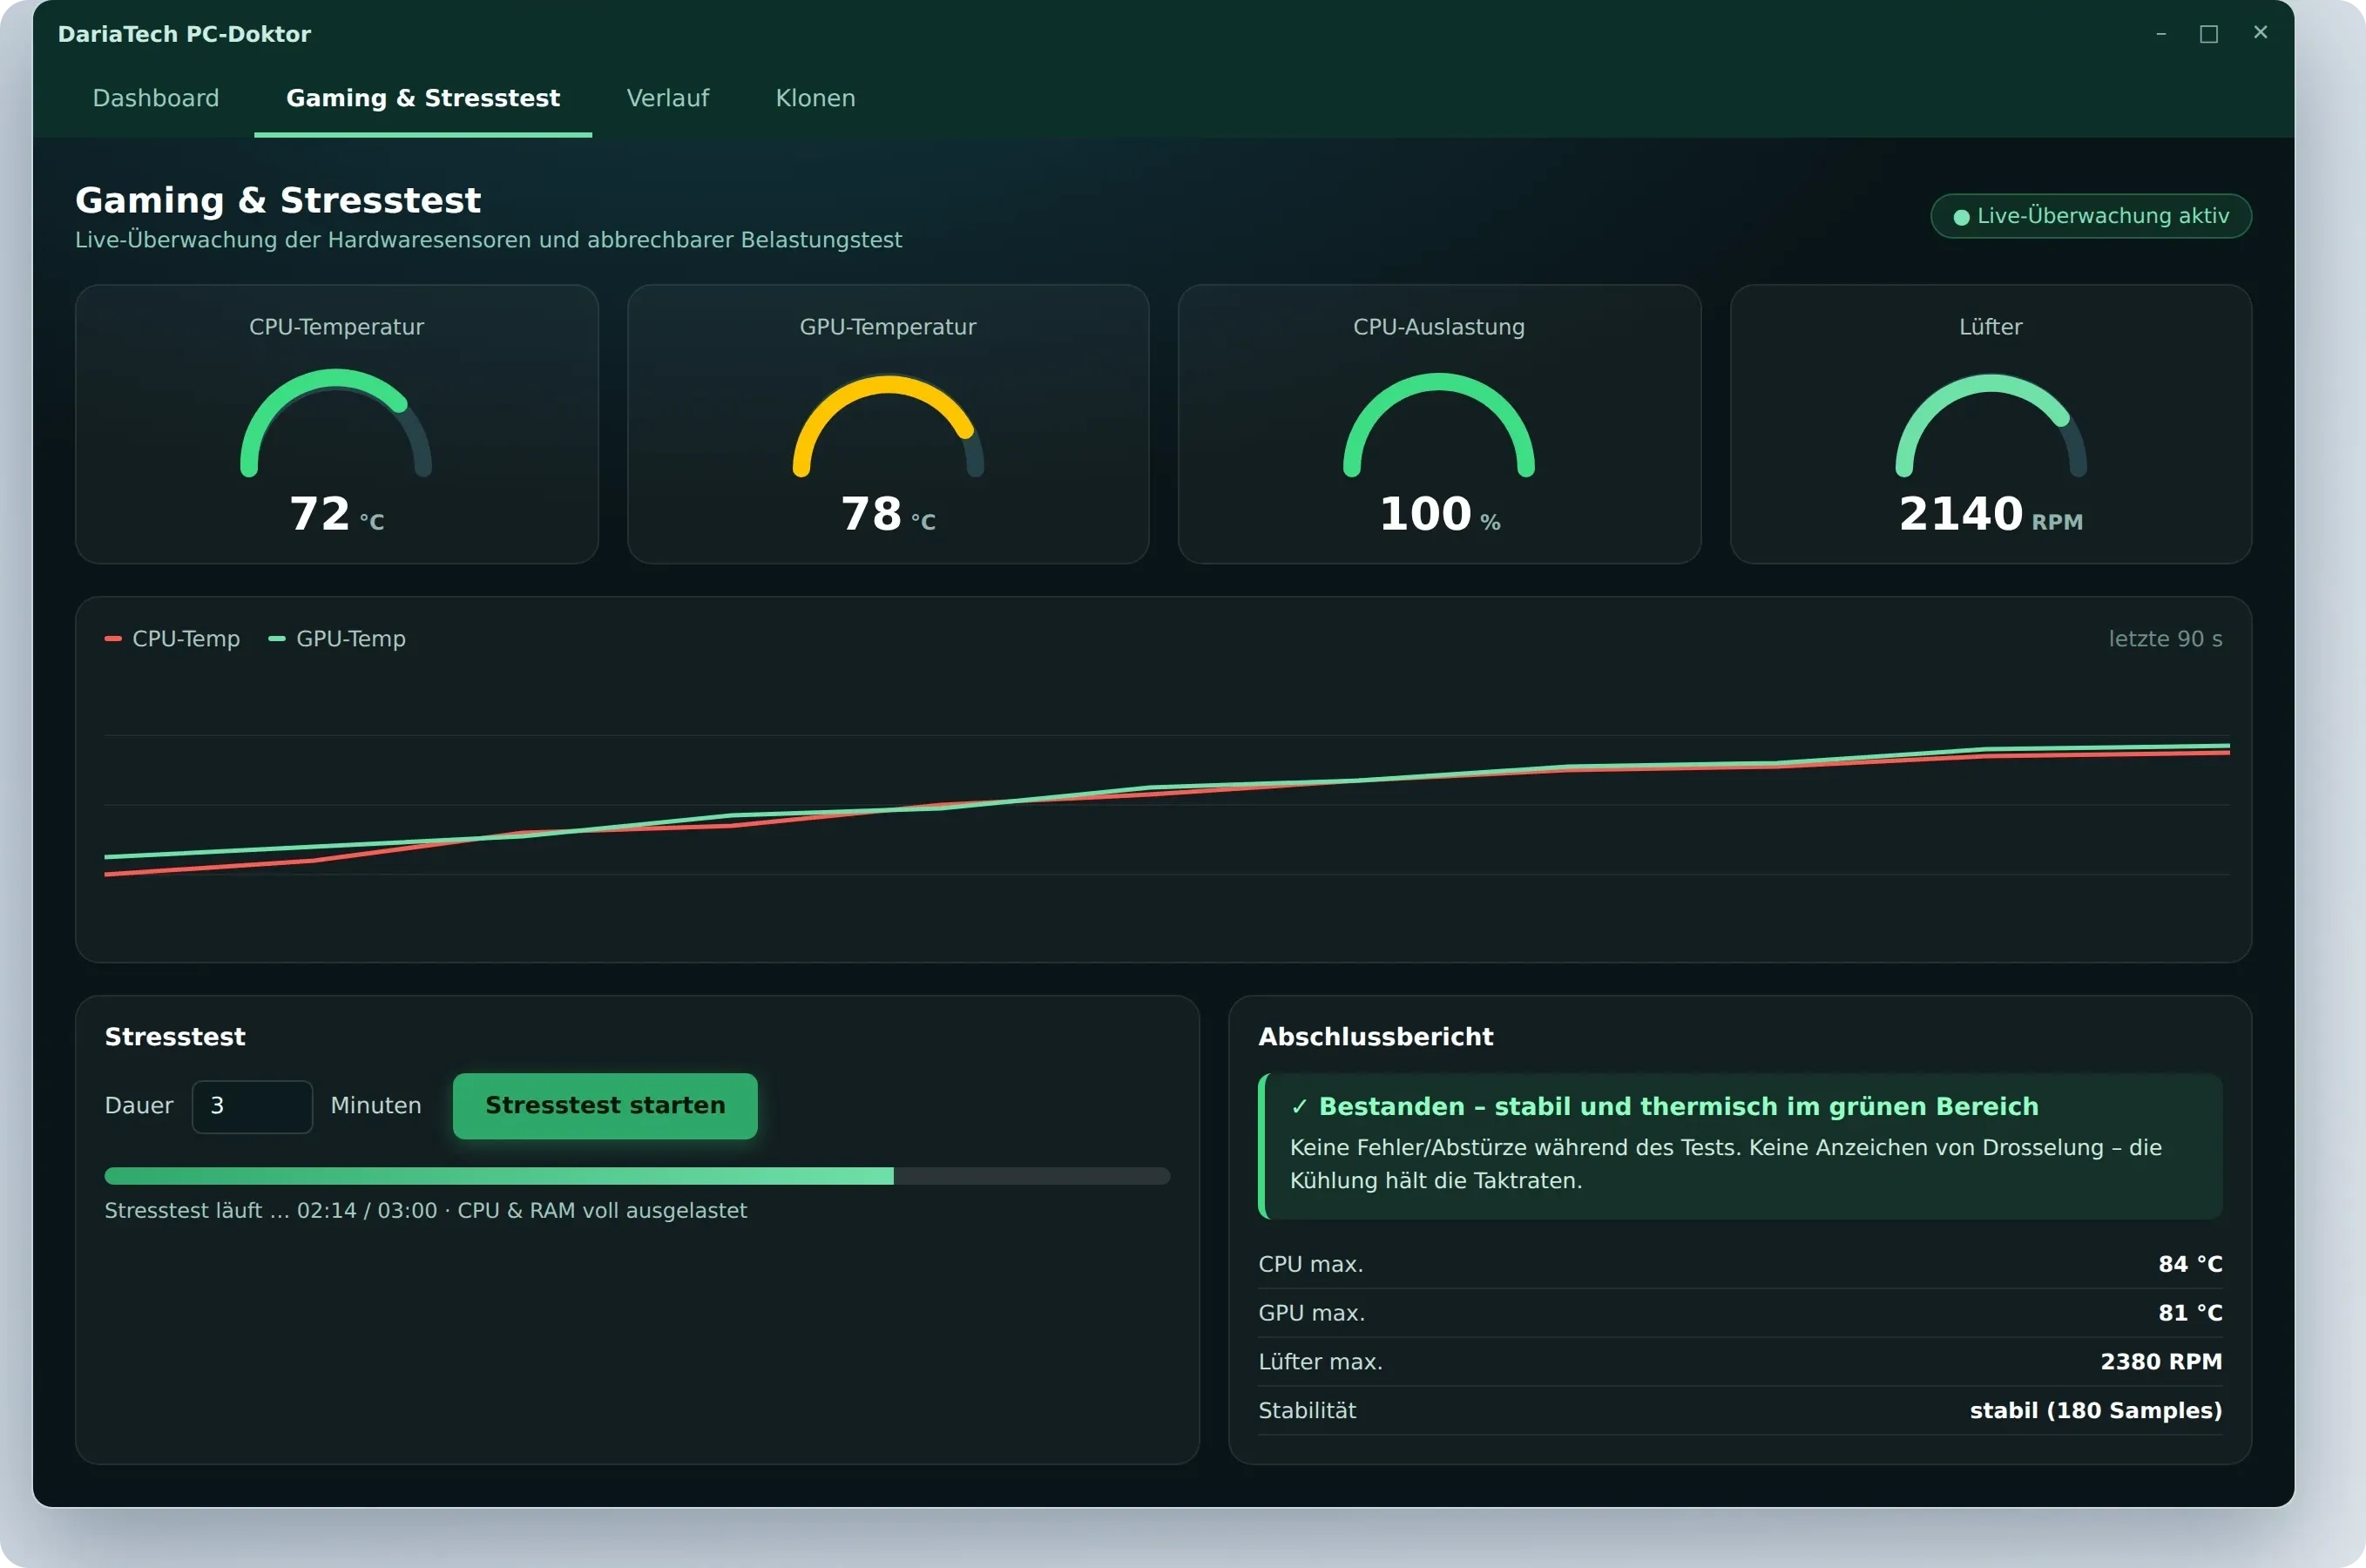Open the Klonen tab
The height and width of the screenshot is (1568, 2366).
pyautogui.click(x=815, y=98)
